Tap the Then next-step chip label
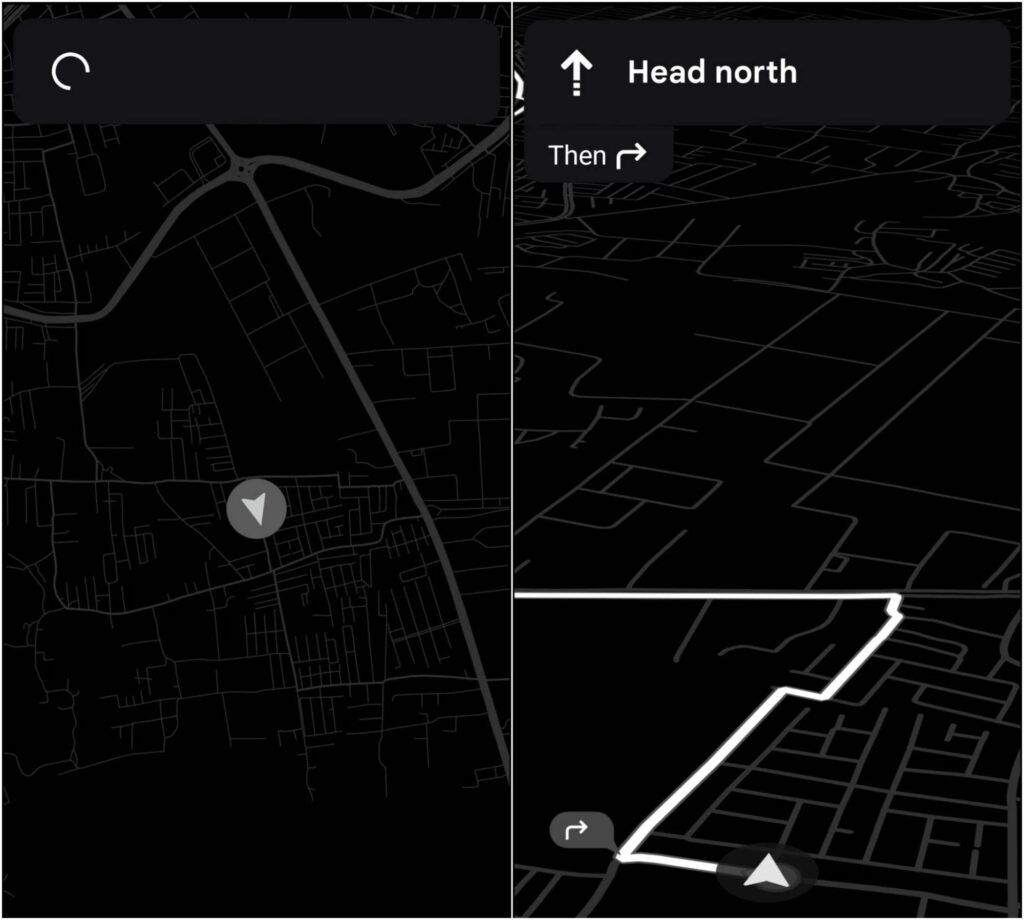This screenshot has height=920, width=1024. [577, 155]
